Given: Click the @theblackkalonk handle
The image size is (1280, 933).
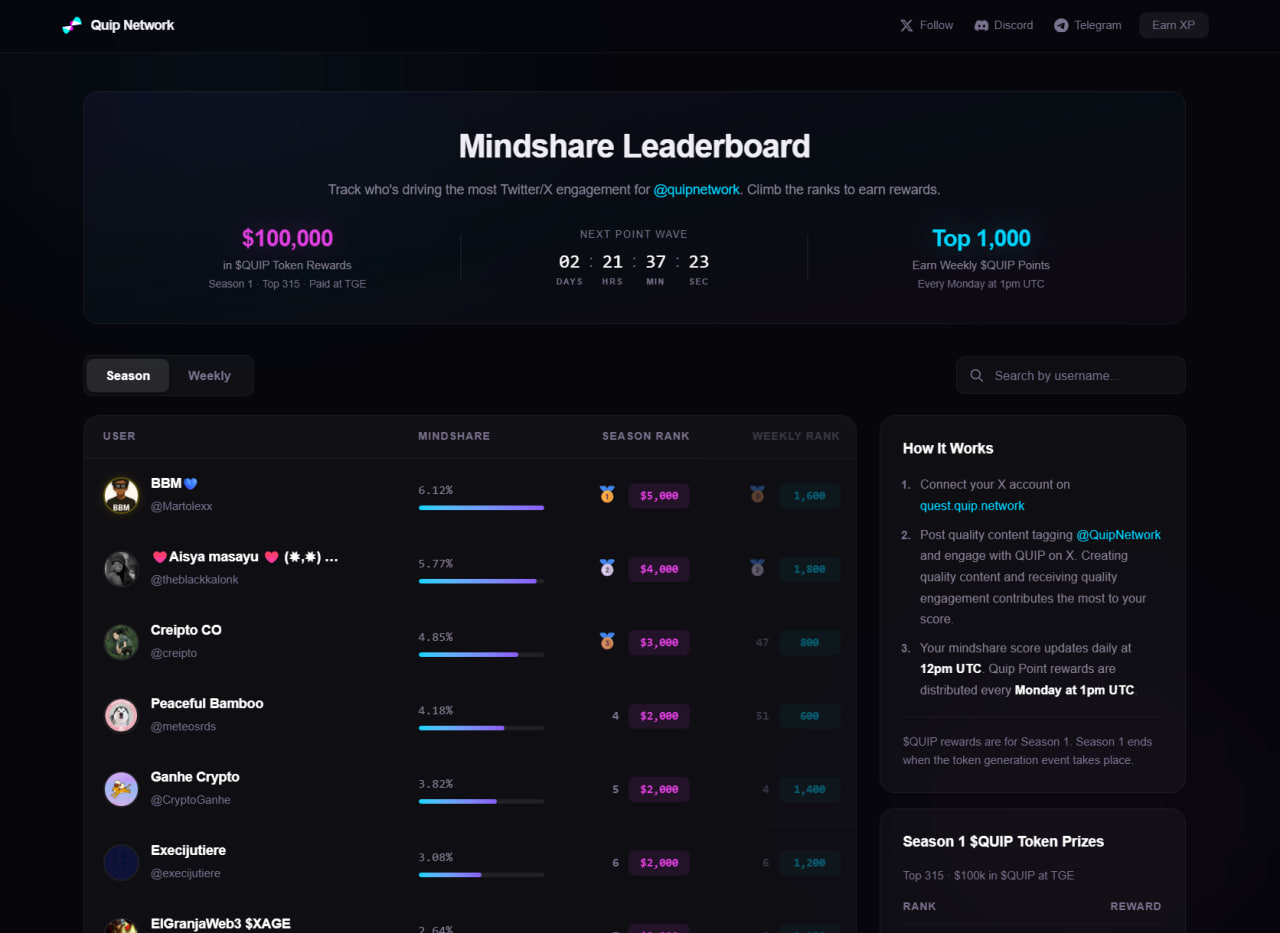Looking at the screenshot, I should [x=195, y=580].
